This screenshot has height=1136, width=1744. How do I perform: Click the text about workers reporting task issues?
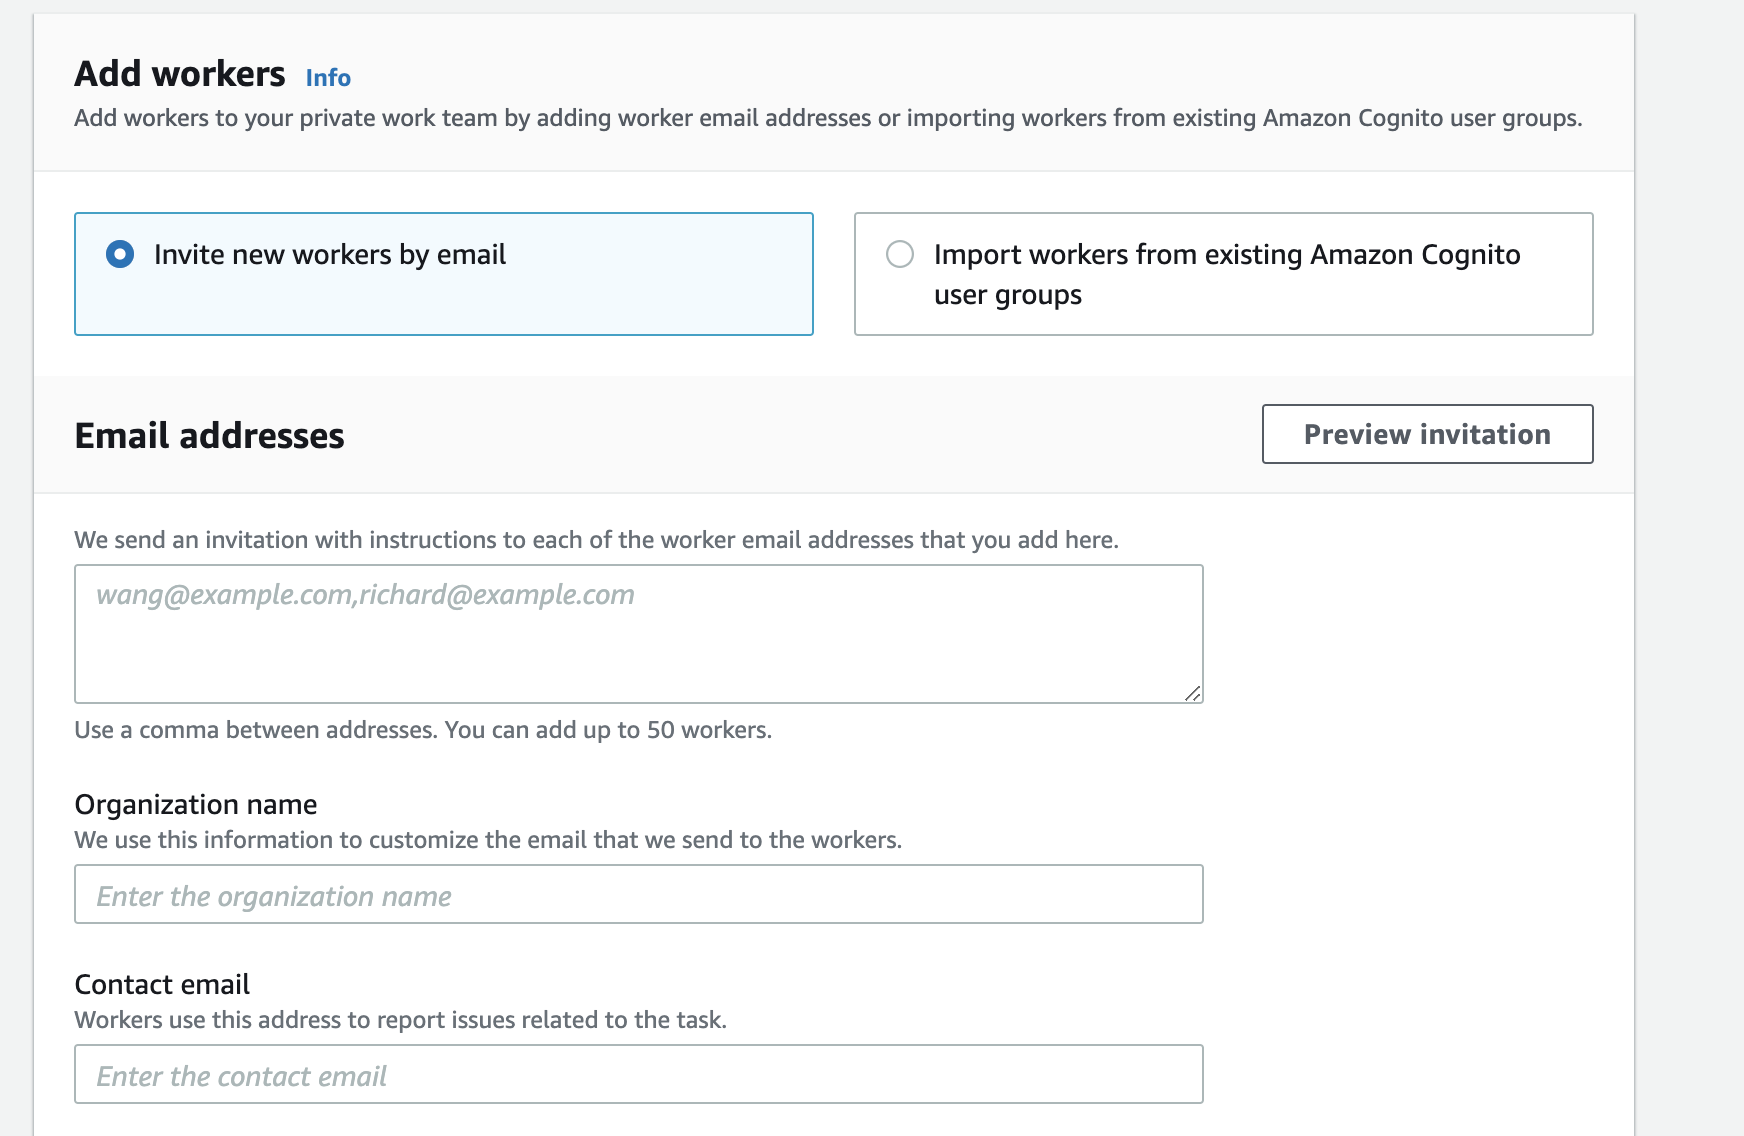(401, 1020)
